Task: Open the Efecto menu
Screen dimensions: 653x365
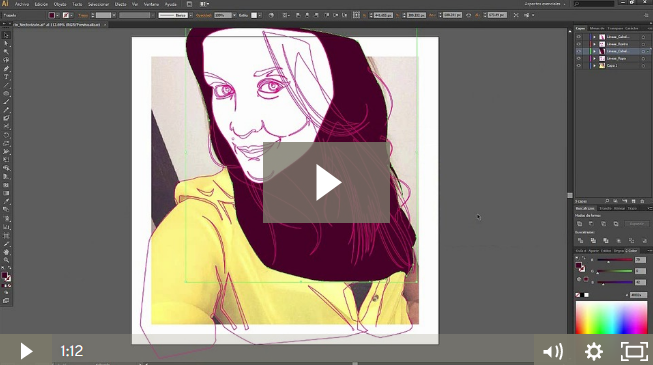Action: click(120, 4)
